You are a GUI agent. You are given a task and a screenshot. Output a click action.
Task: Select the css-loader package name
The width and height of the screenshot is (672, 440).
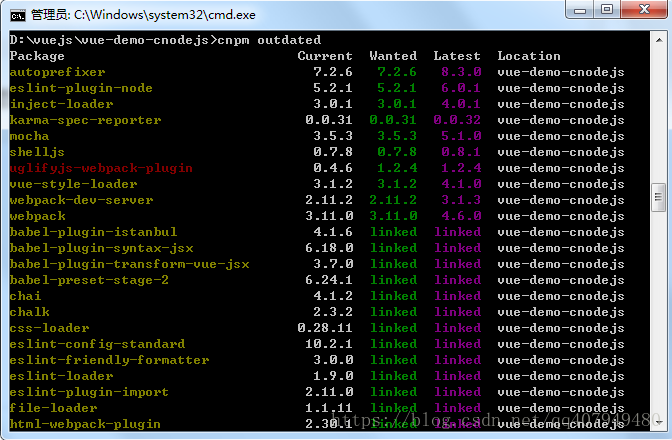pyautogui.click(x=49, y=328)
